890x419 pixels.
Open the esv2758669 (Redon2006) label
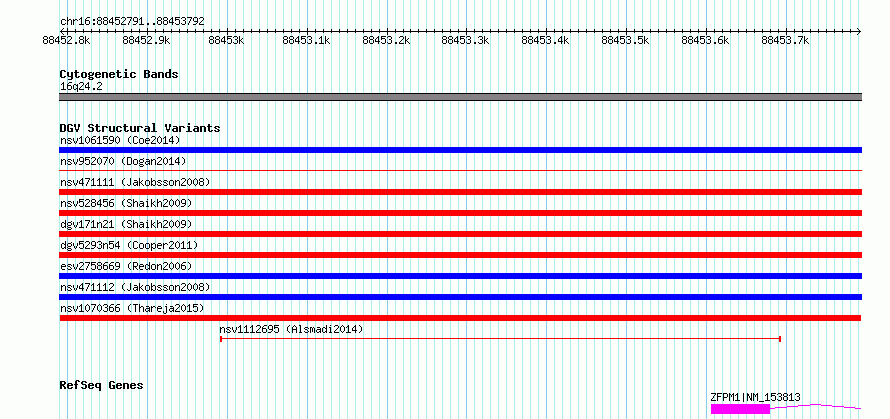126,266
